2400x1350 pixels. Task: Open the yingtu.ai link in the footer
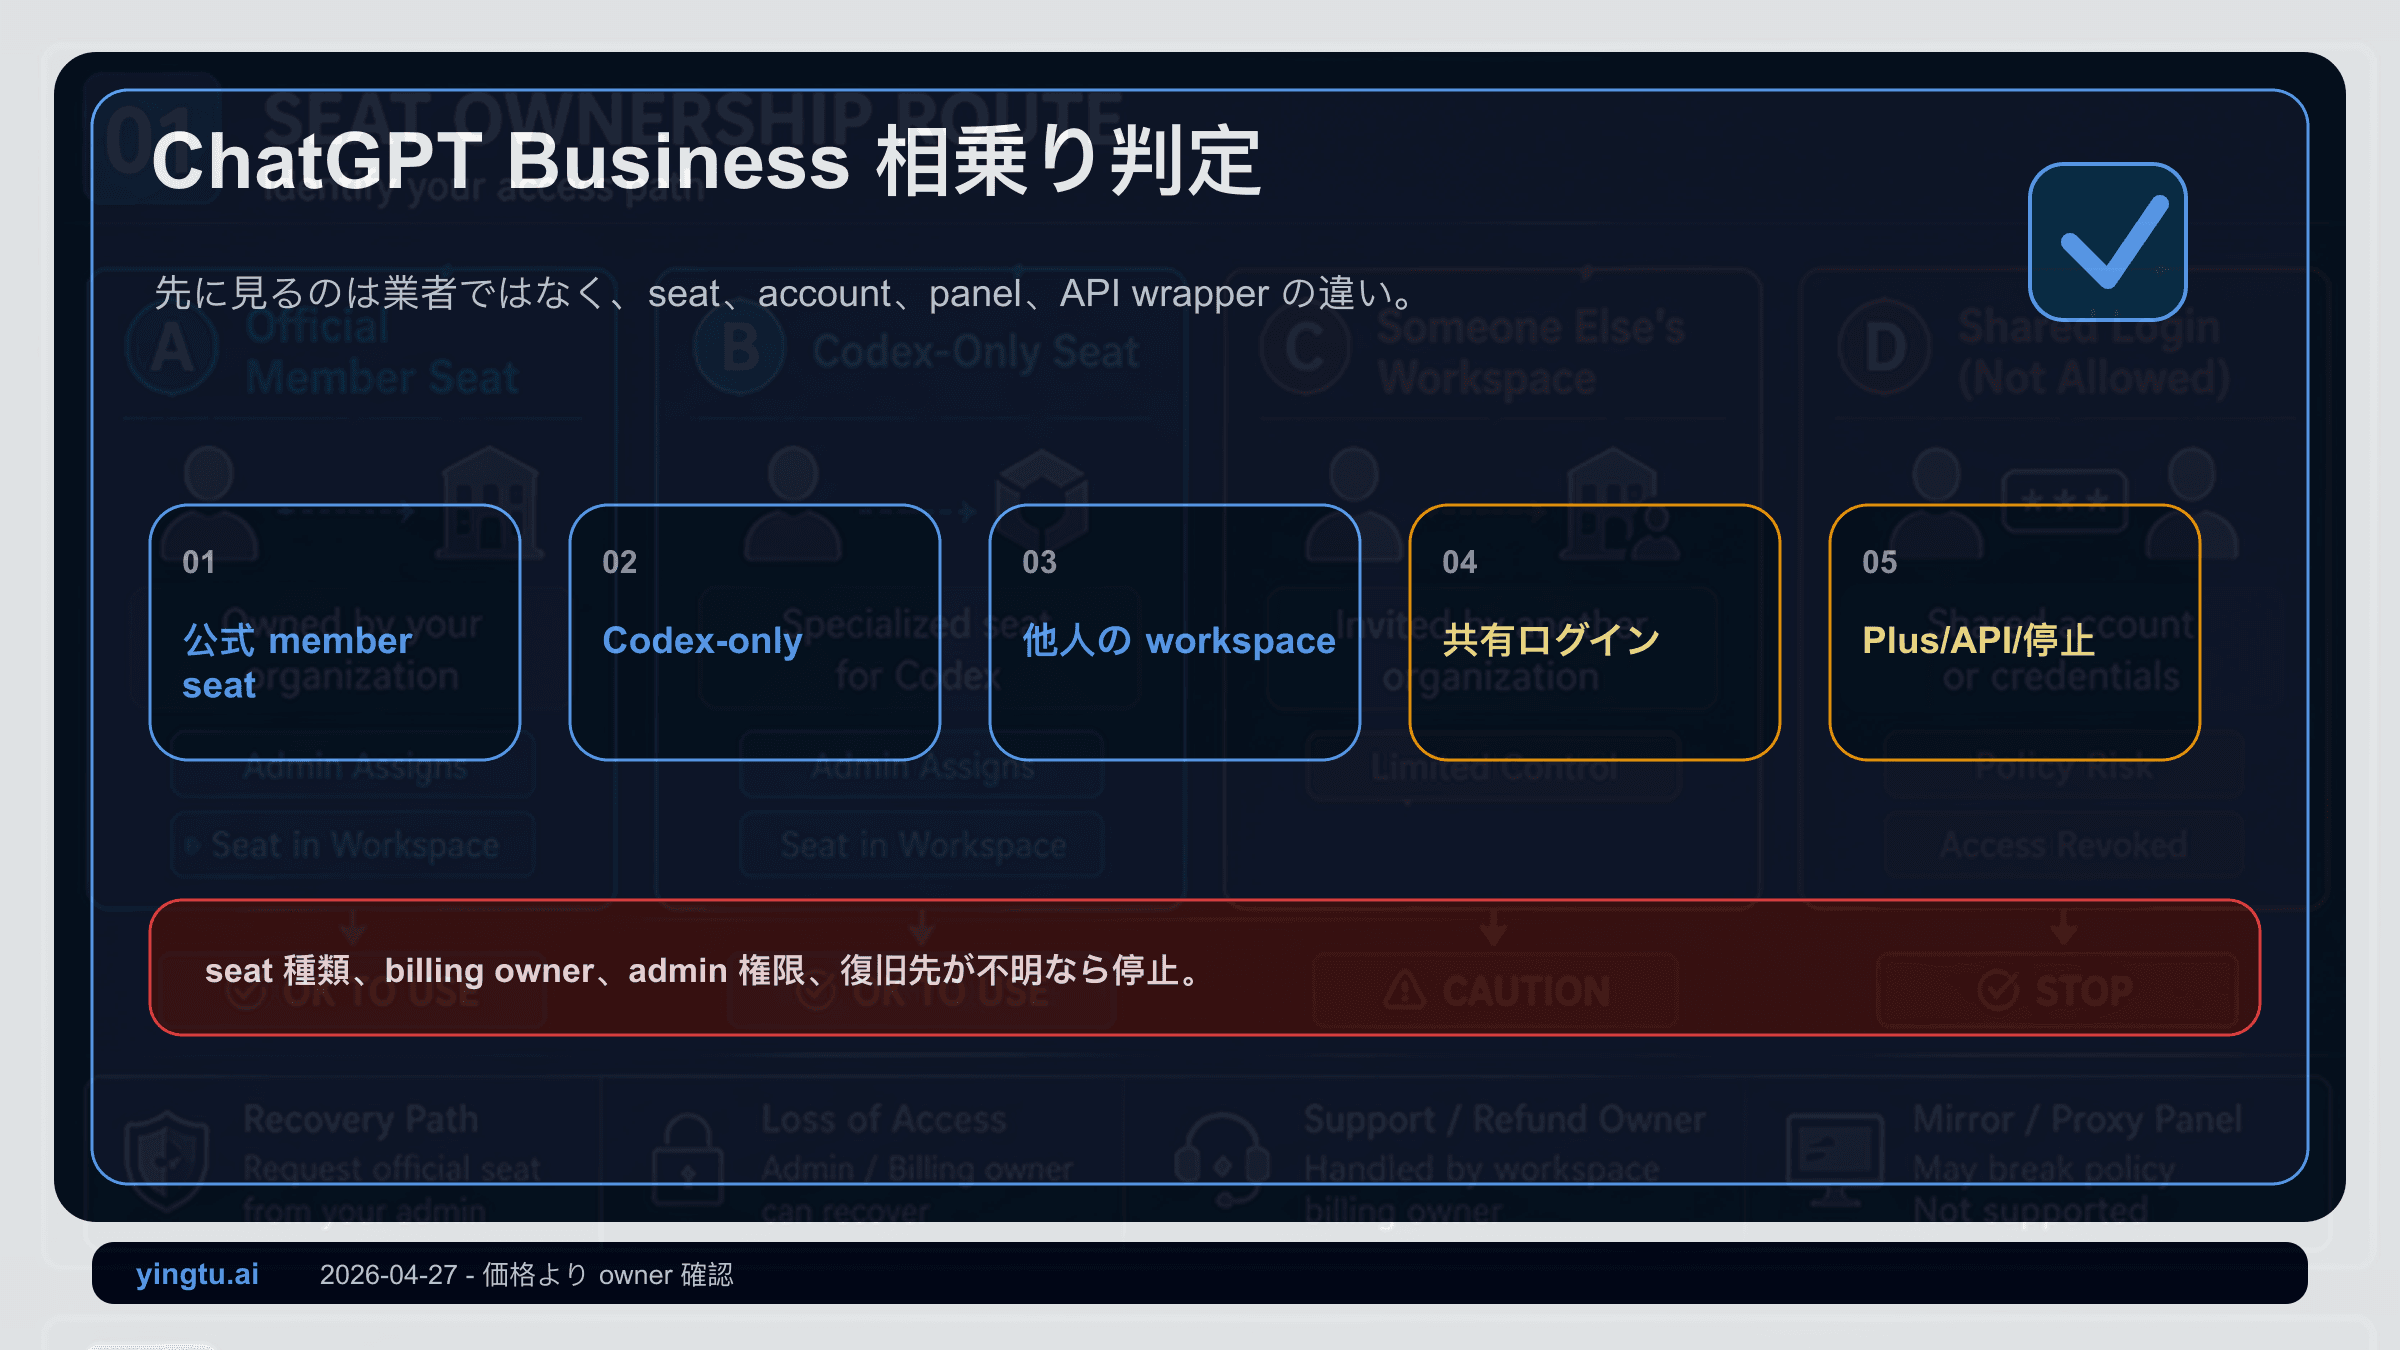point(197,1275)
